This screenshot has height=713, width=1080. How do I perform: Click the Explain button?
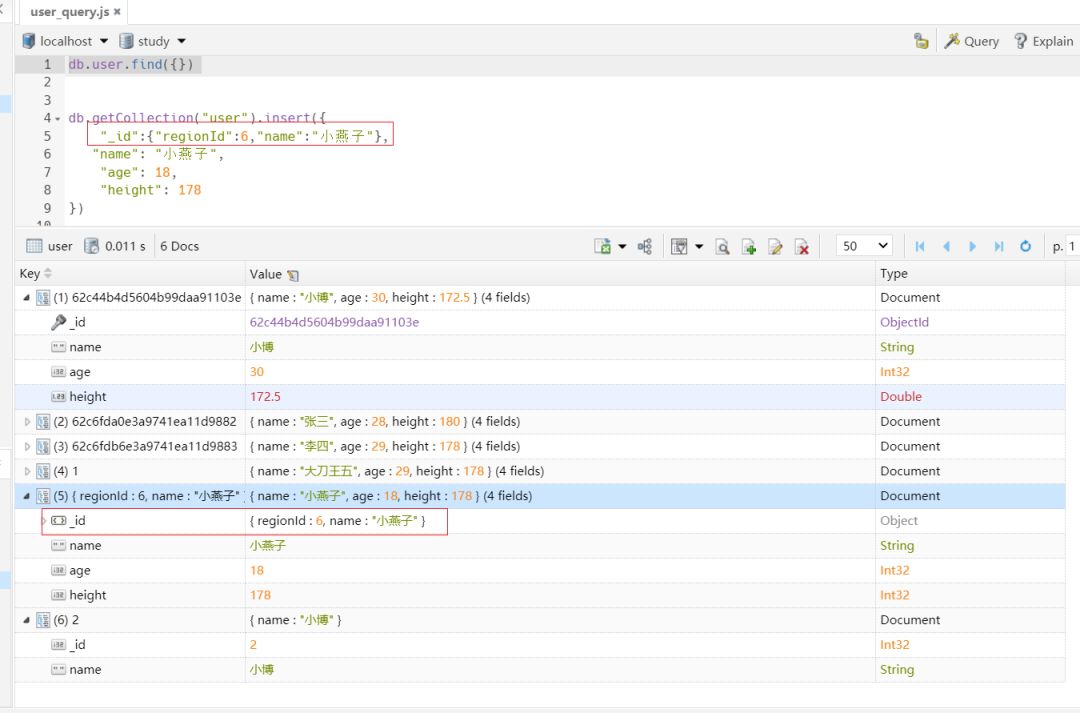click(x=1043, y=41)
